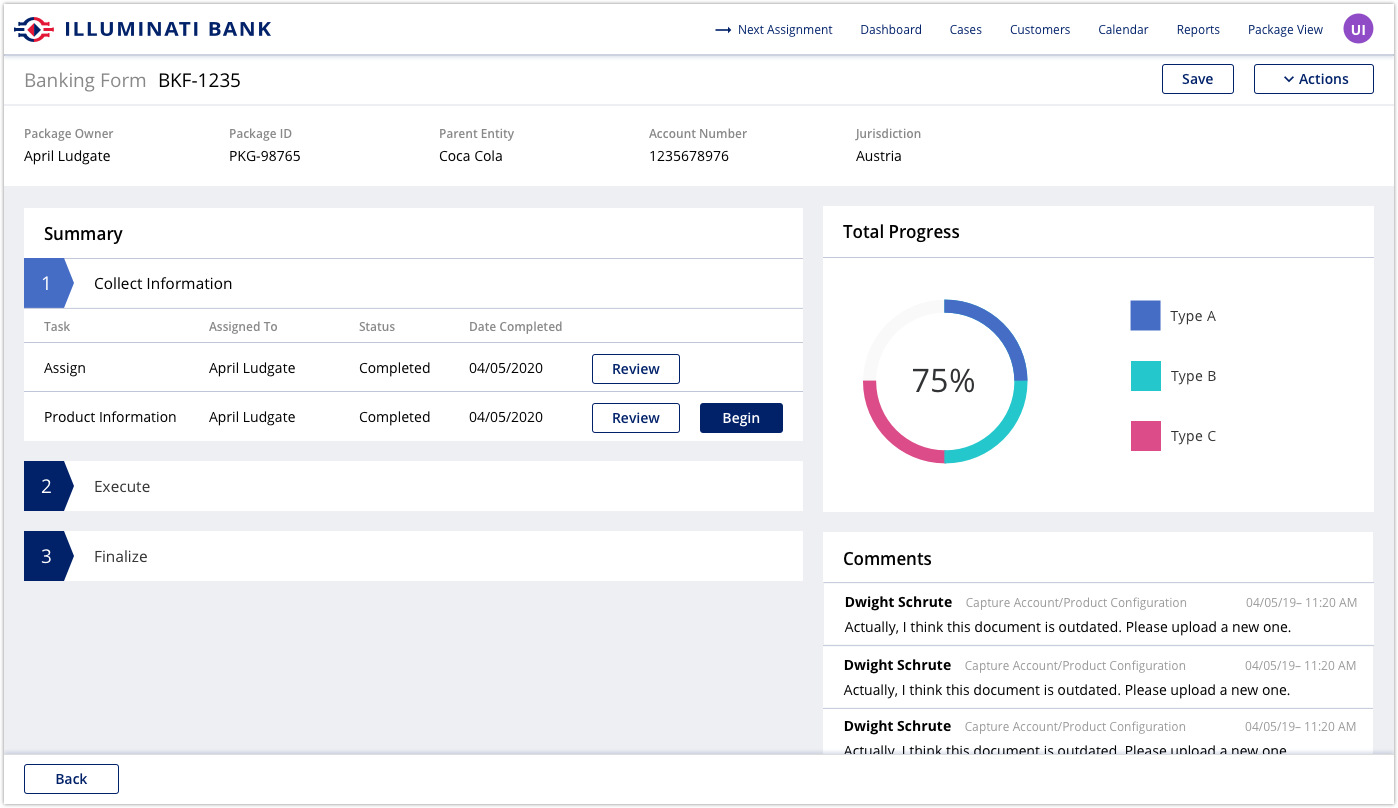Expand the Finalize section
Viewport: 1398px width, 808px height.
120,556
